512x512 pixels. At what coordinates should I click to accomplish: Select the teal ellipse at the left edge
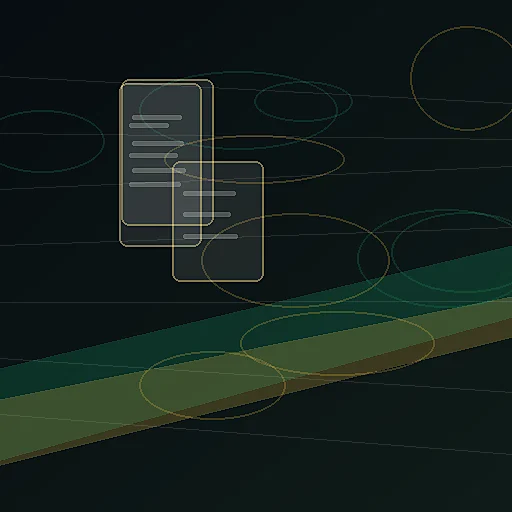click(50, 141)
